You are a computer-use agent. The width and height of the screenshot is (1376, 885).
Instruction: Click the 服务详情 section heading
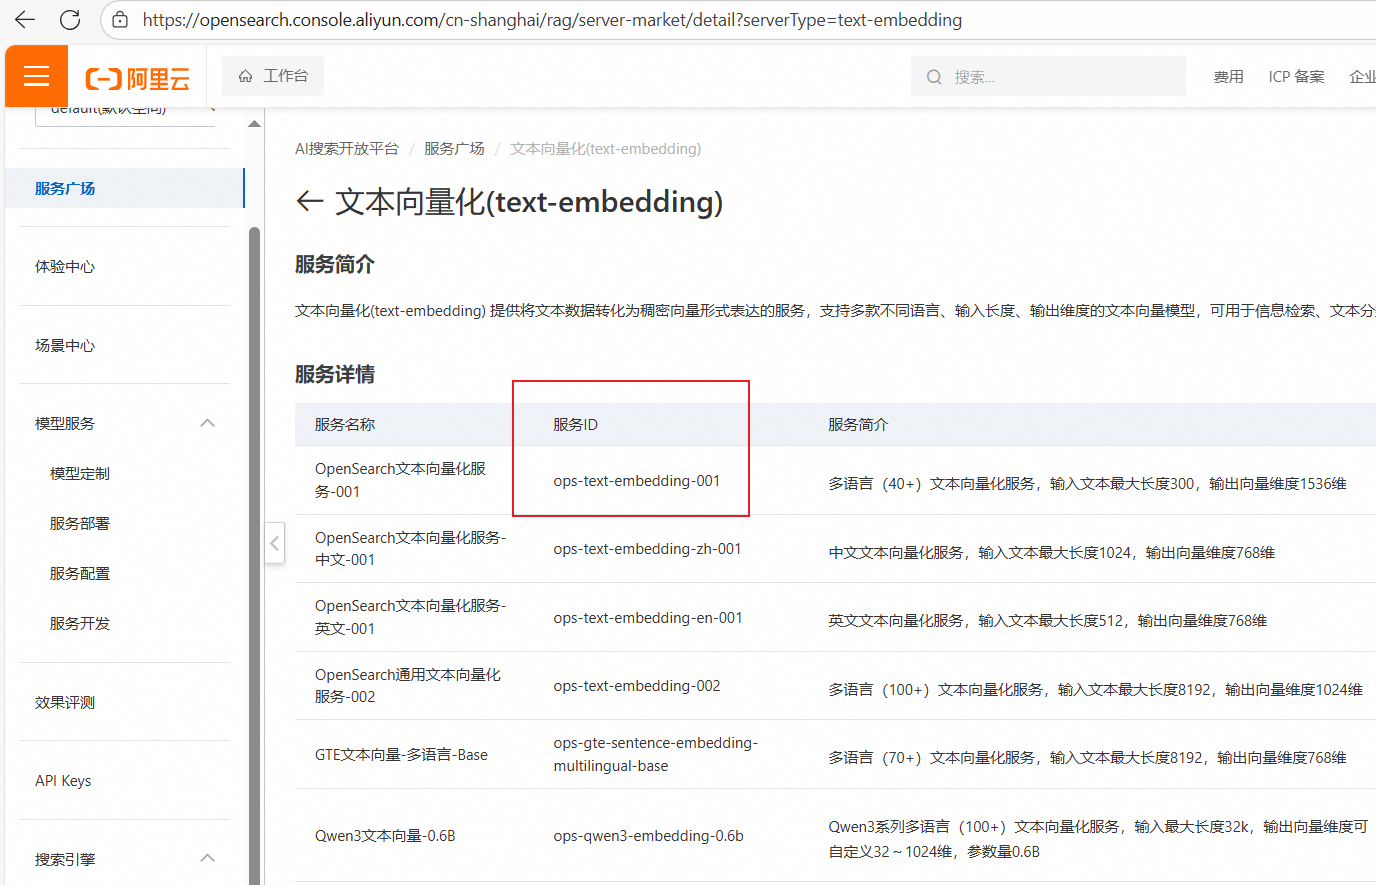pyautogui.click(x=335, y=374)
